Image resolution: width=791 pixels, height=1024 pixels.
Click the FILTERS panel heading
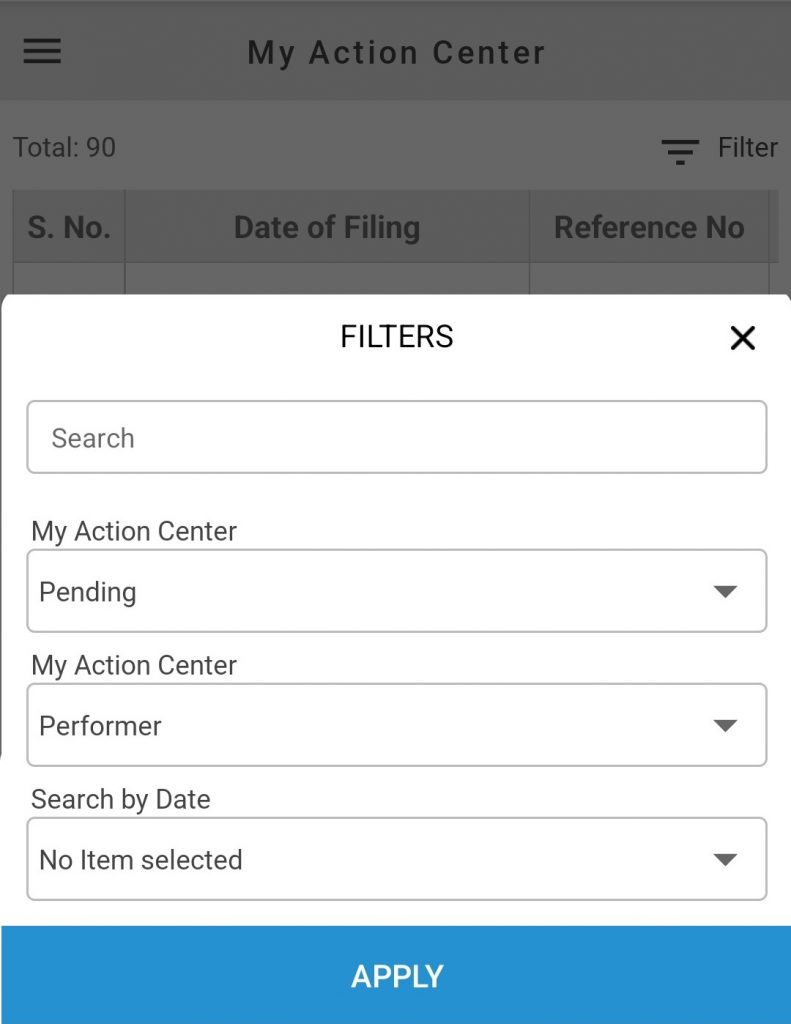point(396,337)
